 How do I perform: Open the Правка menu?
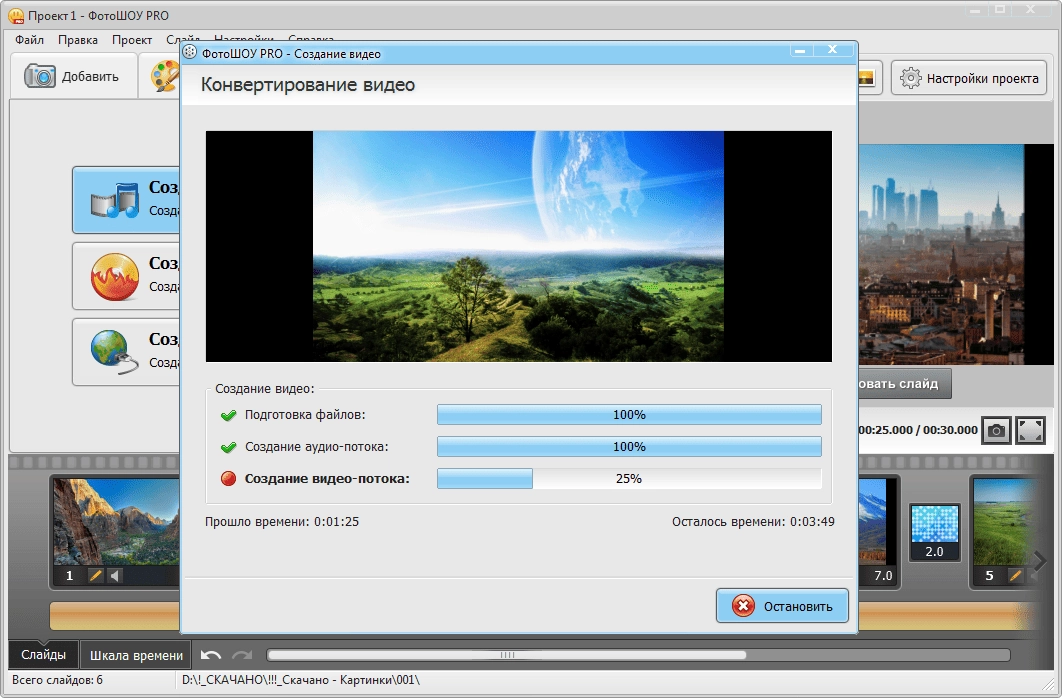tap(78, 40)
